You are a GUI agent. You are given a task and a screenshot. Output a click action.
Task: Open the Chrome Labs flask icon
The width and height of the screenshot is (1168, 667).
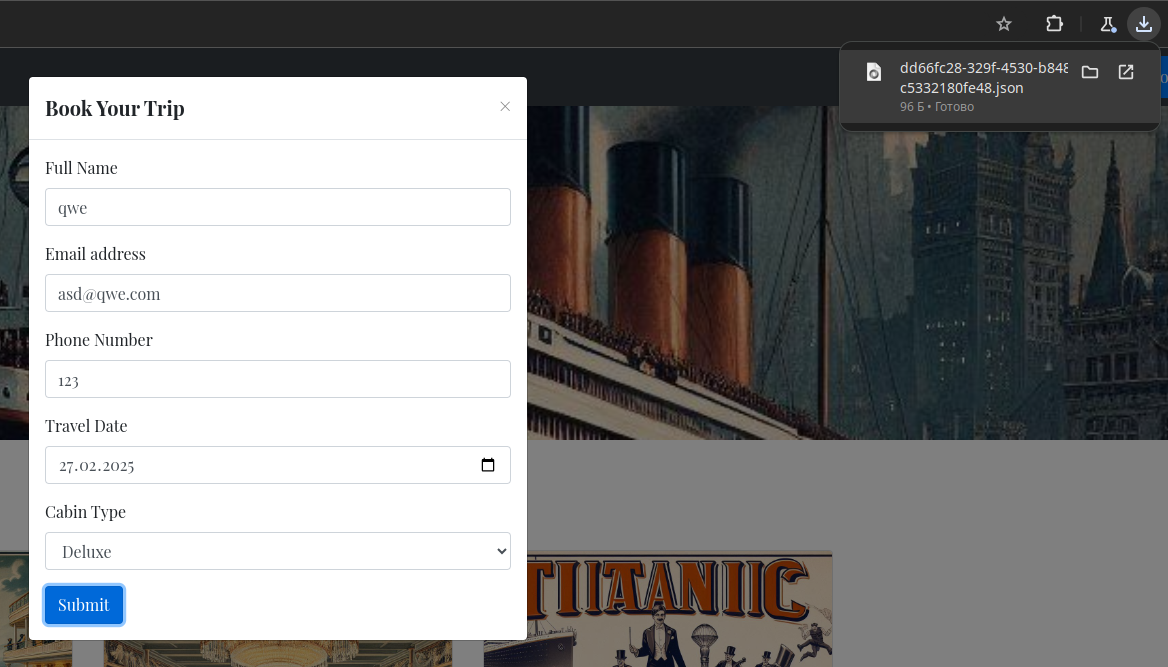[x=1108, y=25]
